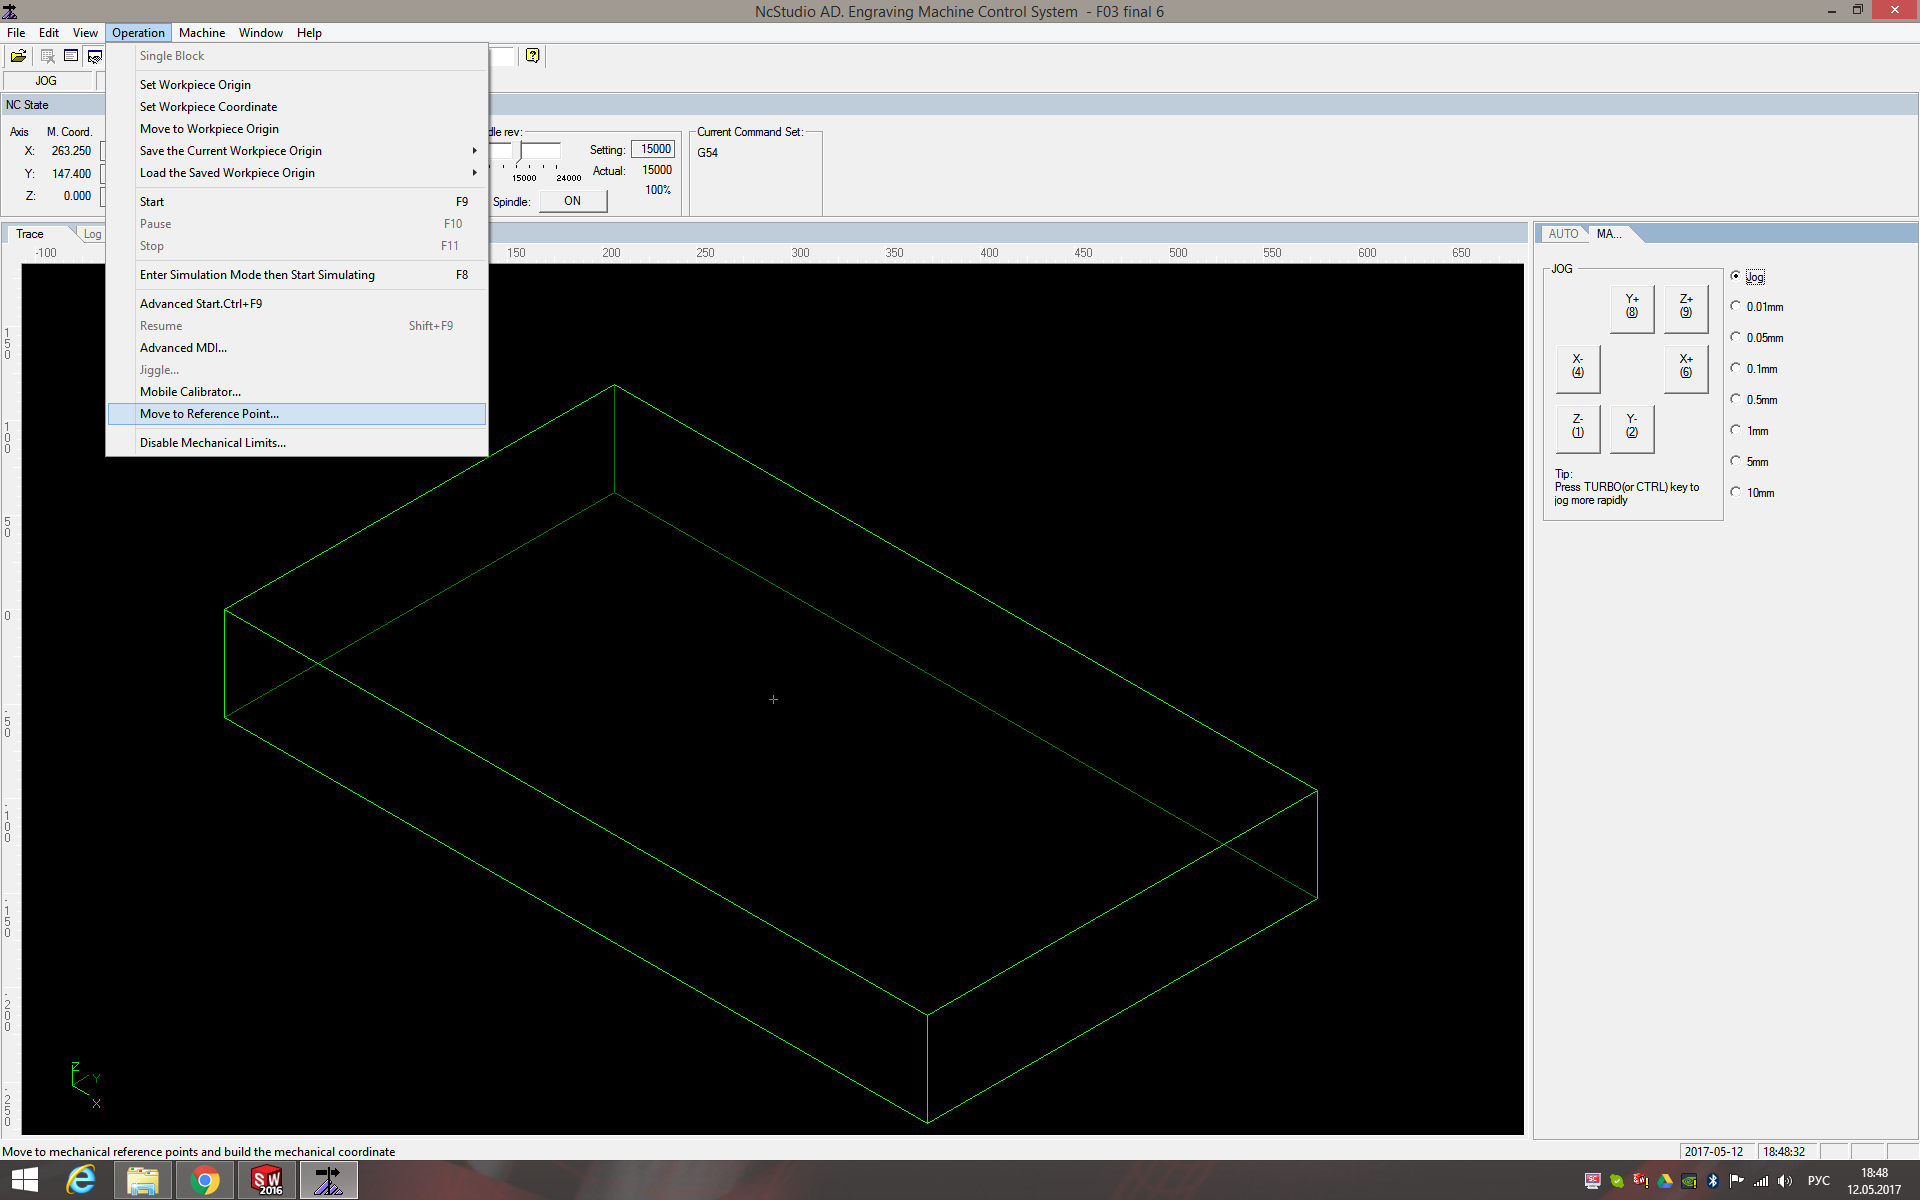The image size is (1920, 1200).
Task: Click the text window toolbar icon
Action: (71, 56)
